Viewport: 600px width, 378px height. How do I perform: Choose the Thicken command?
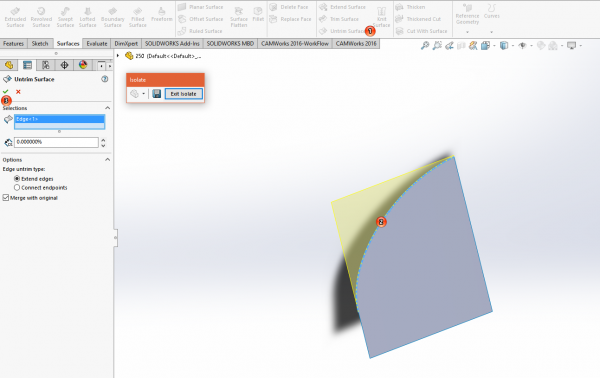pyautogui.click(x=410, y=7)
